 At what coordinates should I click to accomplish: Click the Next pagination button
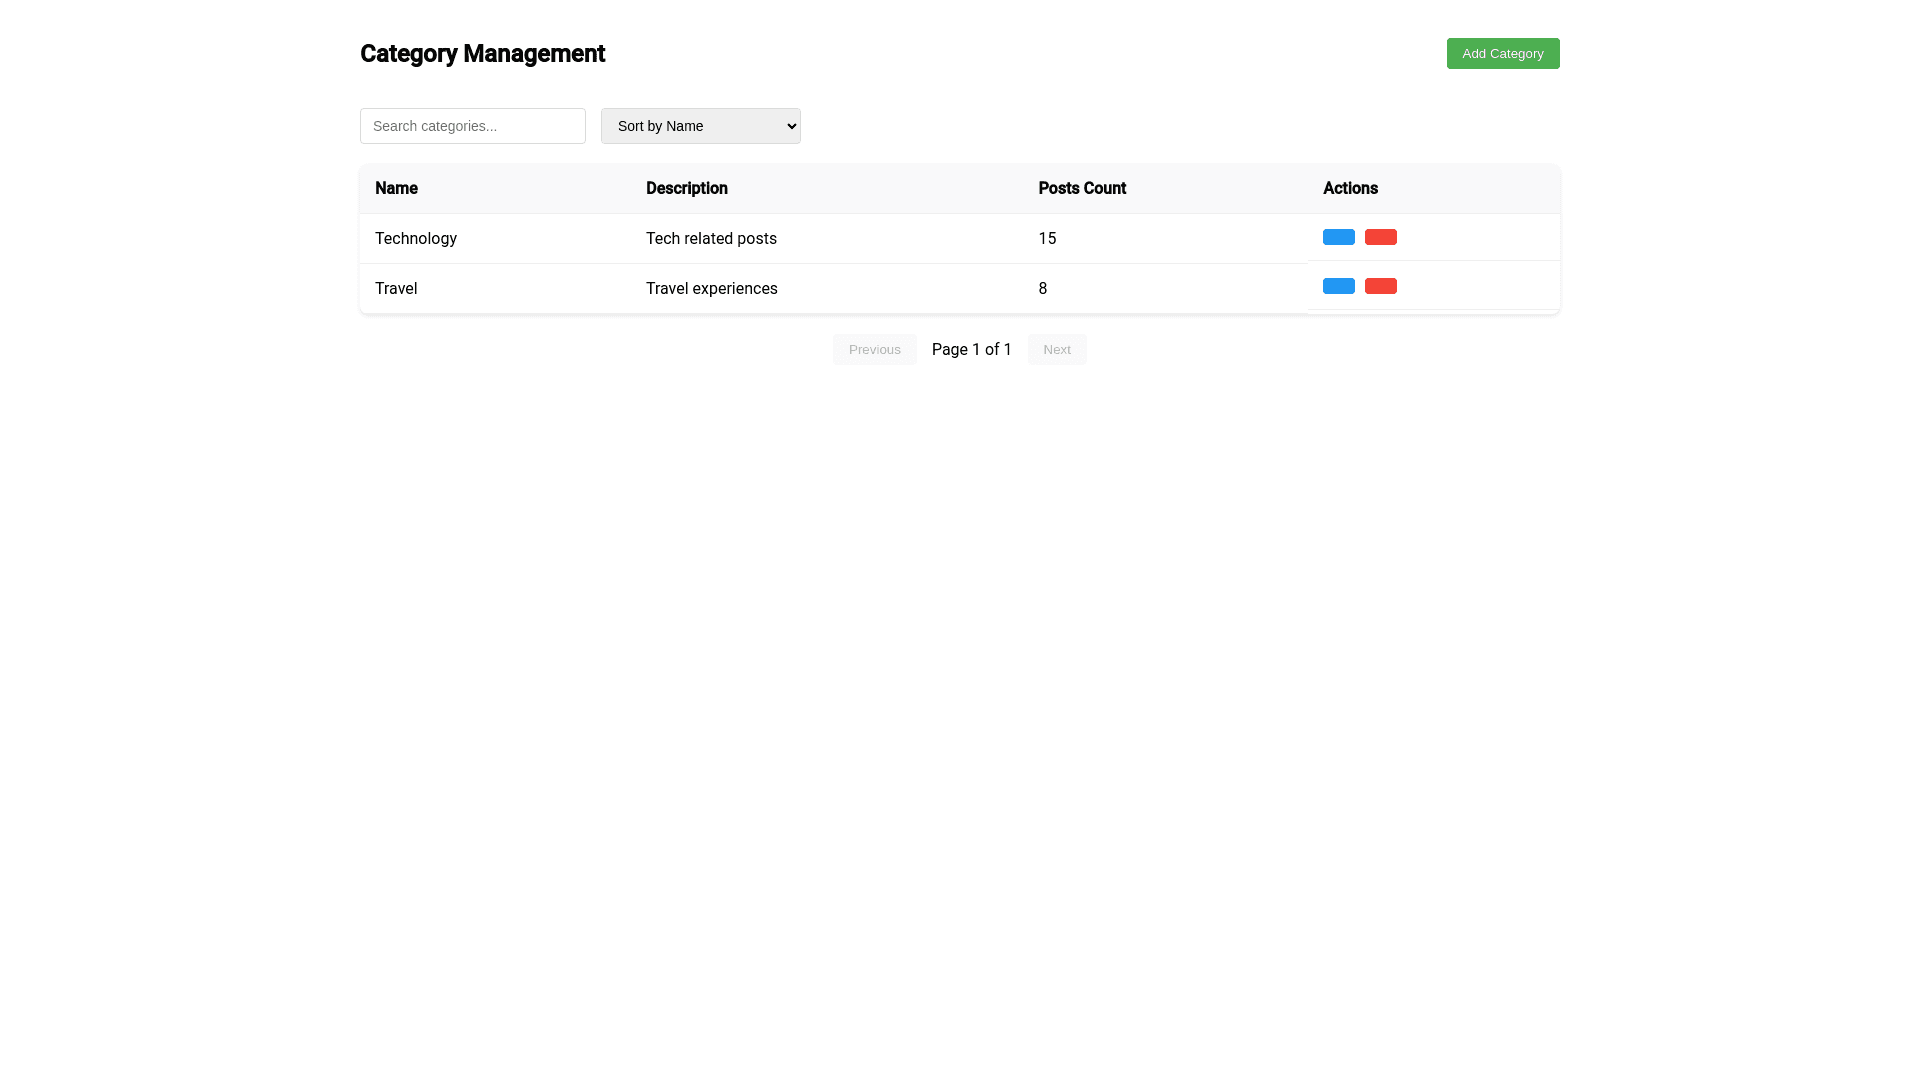(1057, 349)
